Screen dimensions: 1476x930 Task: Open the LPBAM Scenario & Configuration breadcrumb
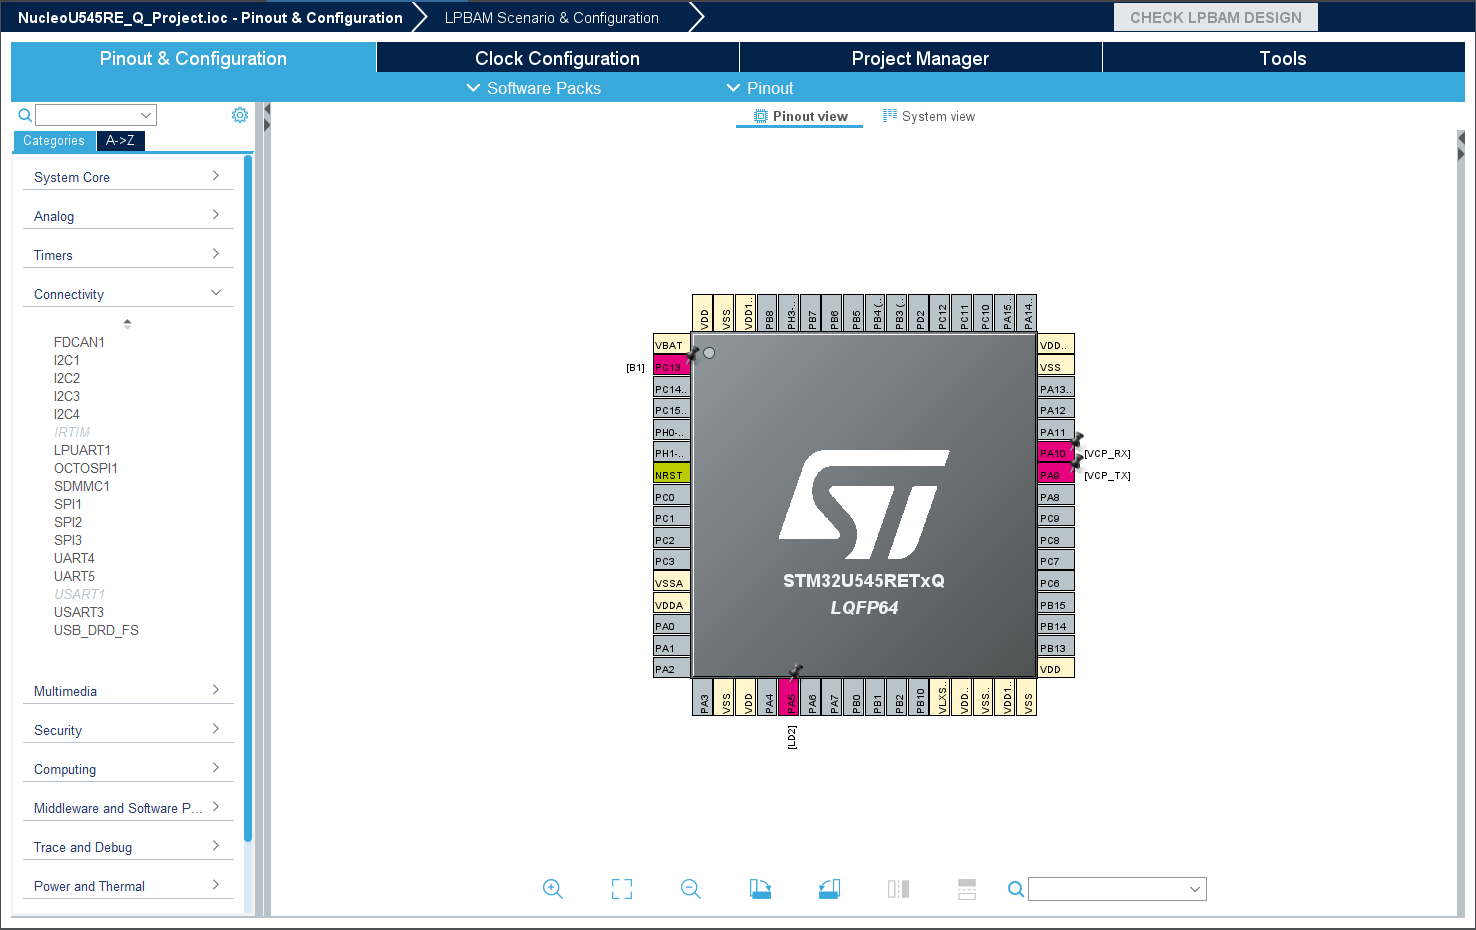[x=551, y=17]
